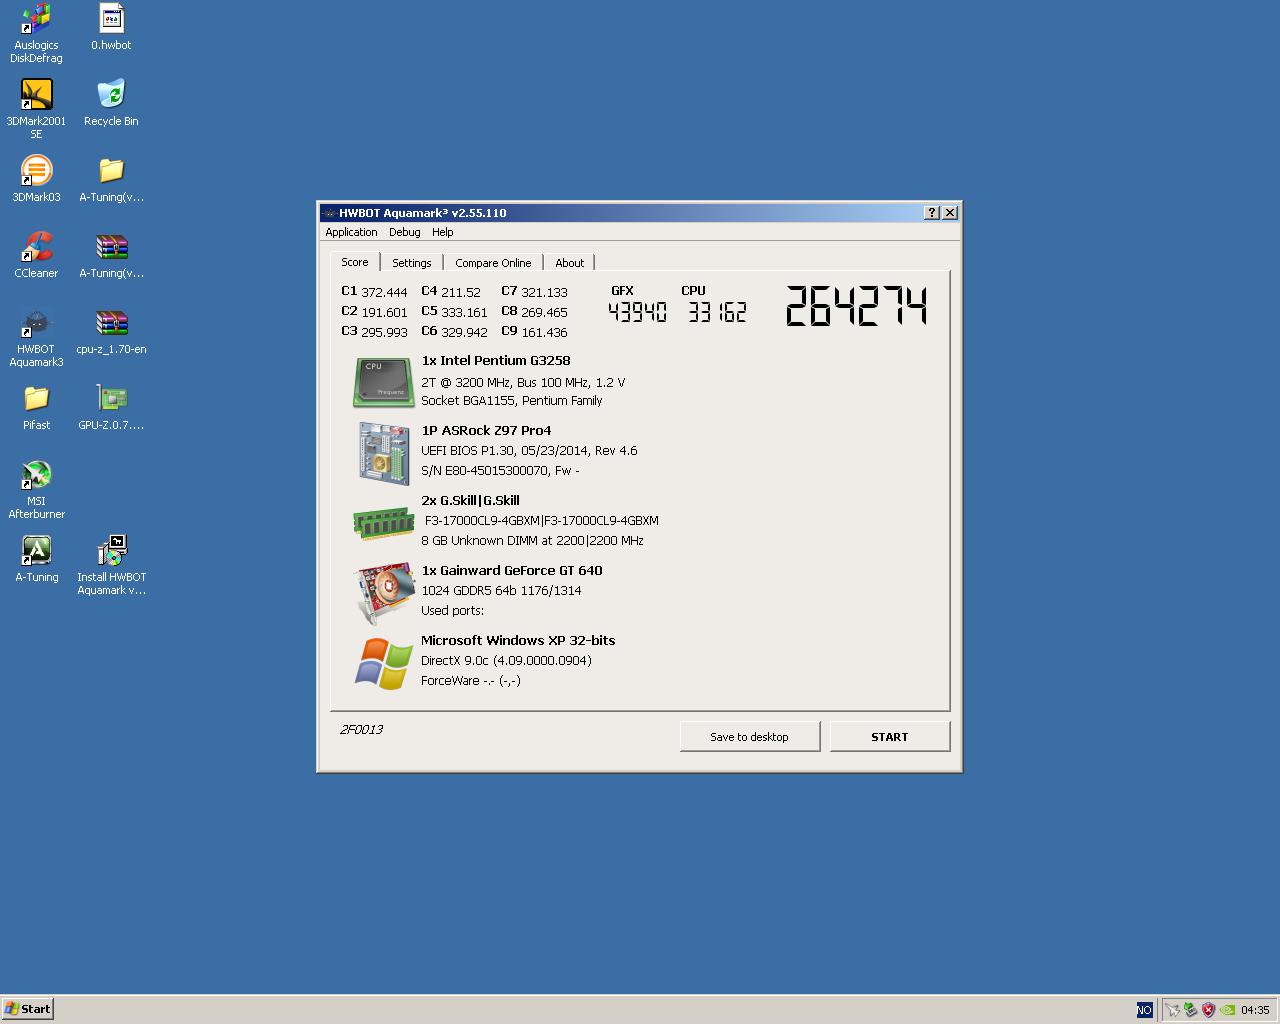
Task: Click Safely Remove Hardware tray icon
Action: coord(1190,1010)
